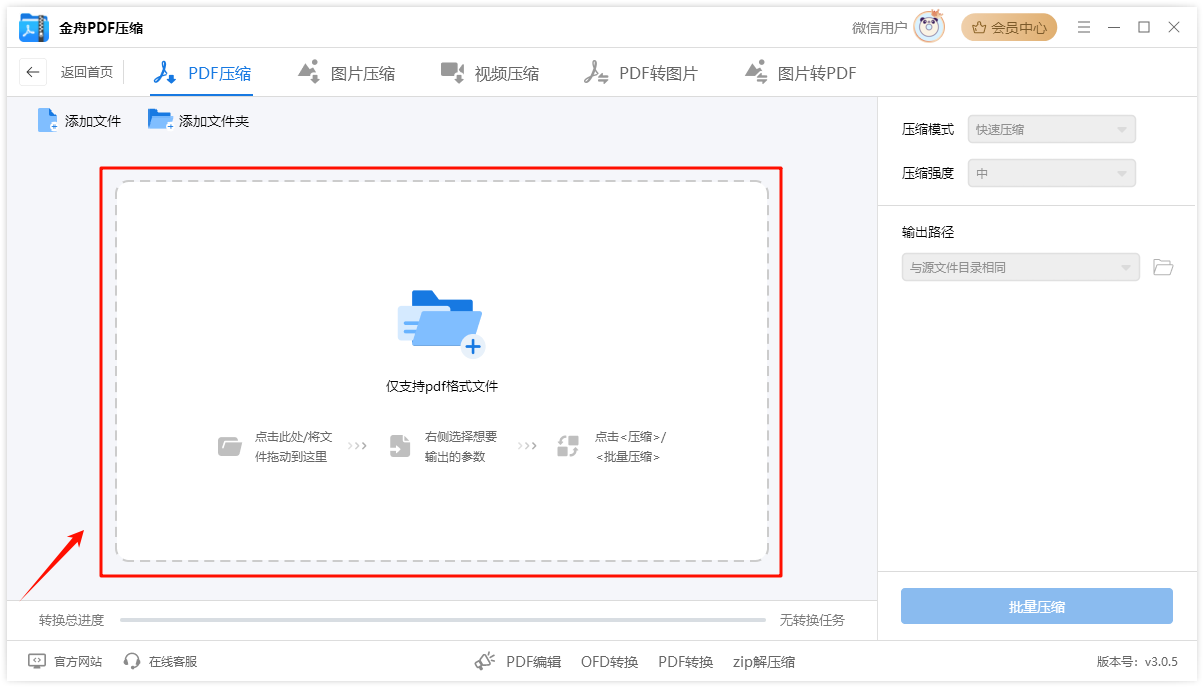Minimize the window
1204x688 pixels.
(1114, 28)
